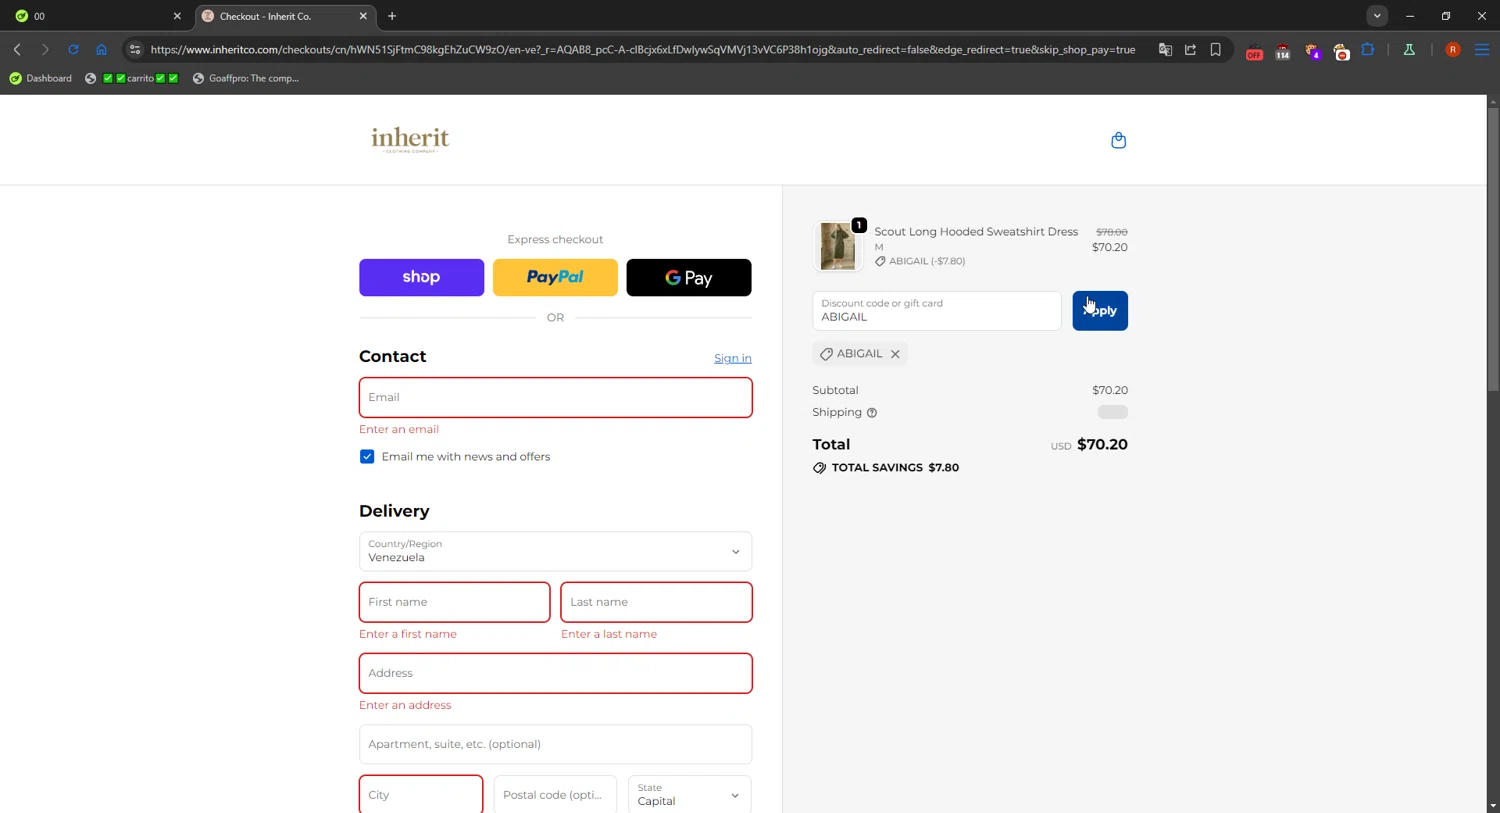Viewport: 1500px width, 813px height.
Task: Click product name Scout Long Hooded Sweatshirt Dress
Action: pos(976,232)
